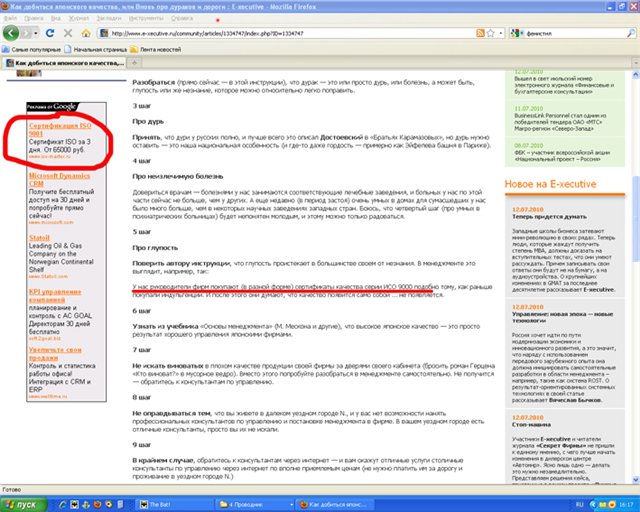Image resolution: width=640 pixels, height=512 pixels.
Task: Open the '4 Проводник' taskbar group
Action: click(x=255, y=505)
